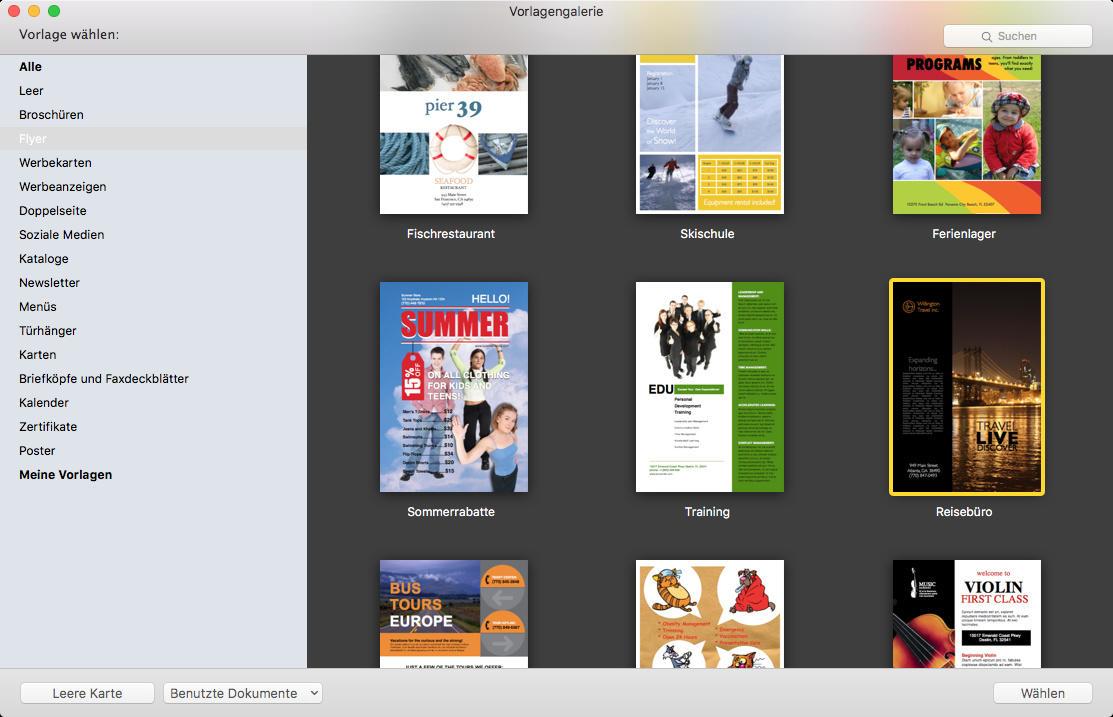Minimize the Vorlagengalerie window
Viewport: 1113px width, 717px height.
[33, 11]
